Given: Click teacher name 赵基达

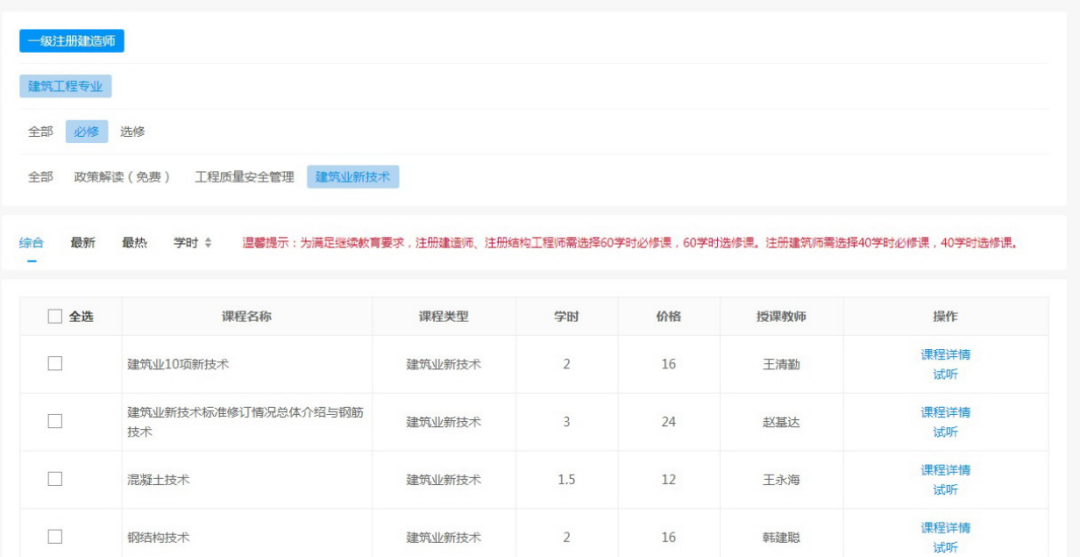Looking at the screenshot, I should tap(781, 422).
